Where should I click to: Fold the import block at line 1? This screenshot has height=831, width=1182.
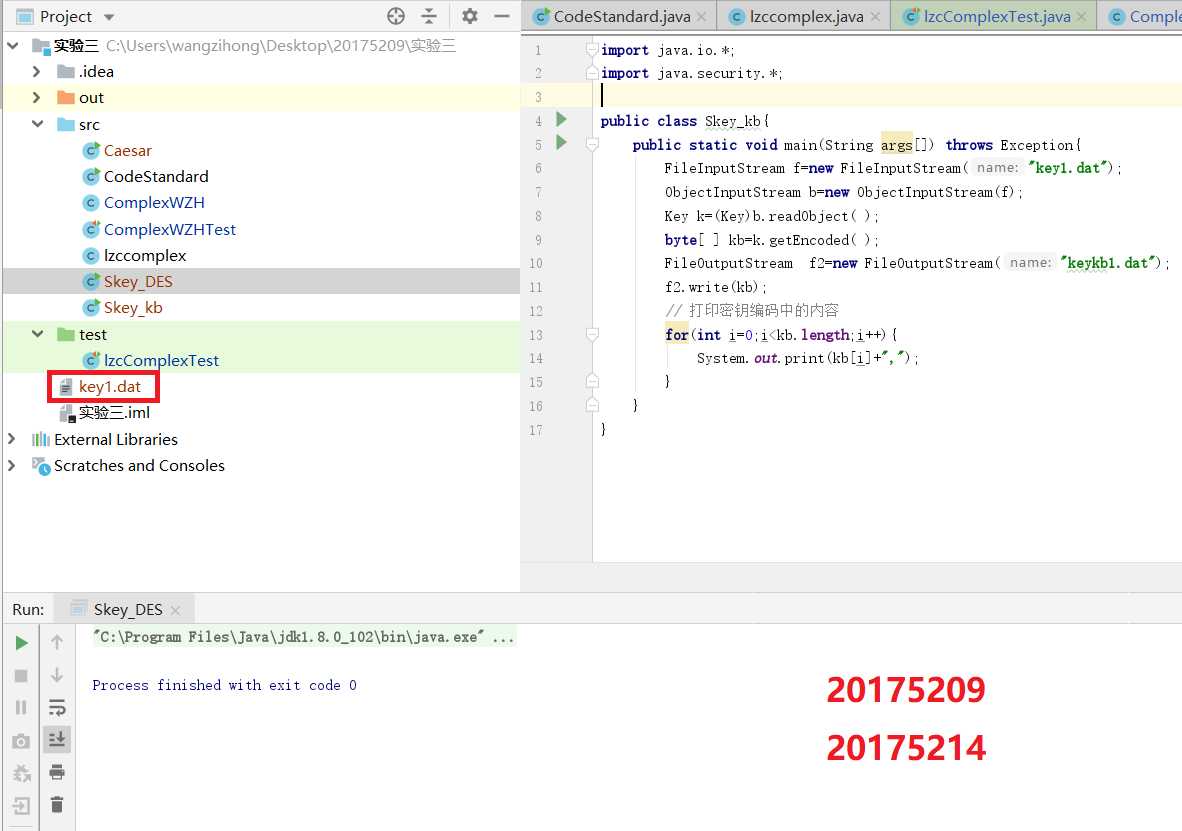[x=593, y=50]
